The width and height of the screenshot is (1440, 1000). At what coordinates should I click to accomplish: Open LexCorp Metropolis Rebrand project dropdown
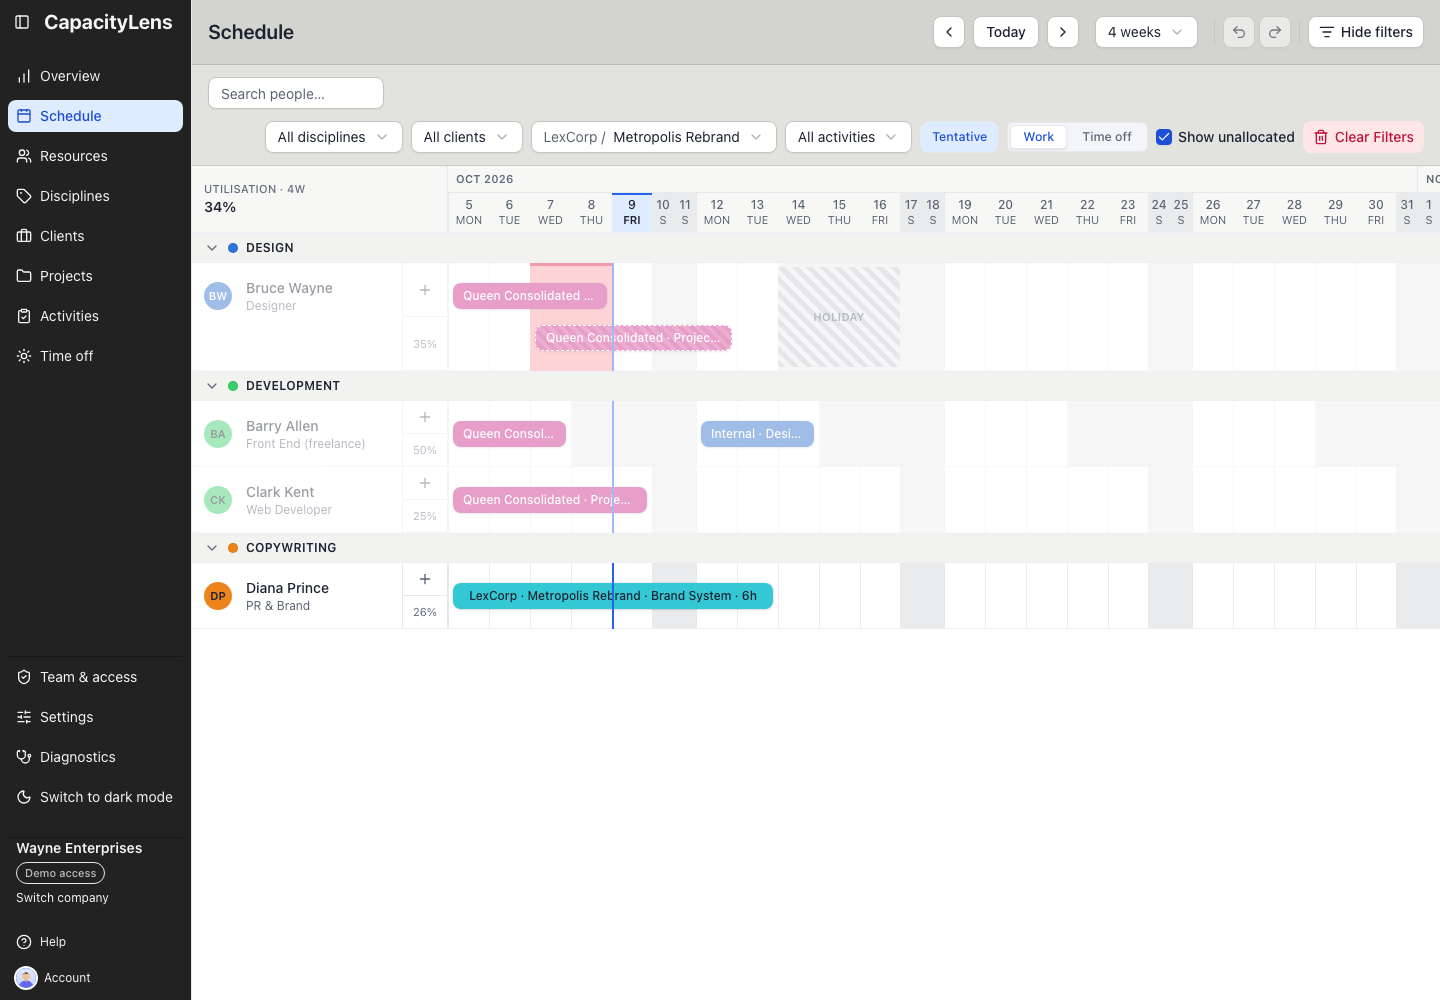(x=654, y=137)
